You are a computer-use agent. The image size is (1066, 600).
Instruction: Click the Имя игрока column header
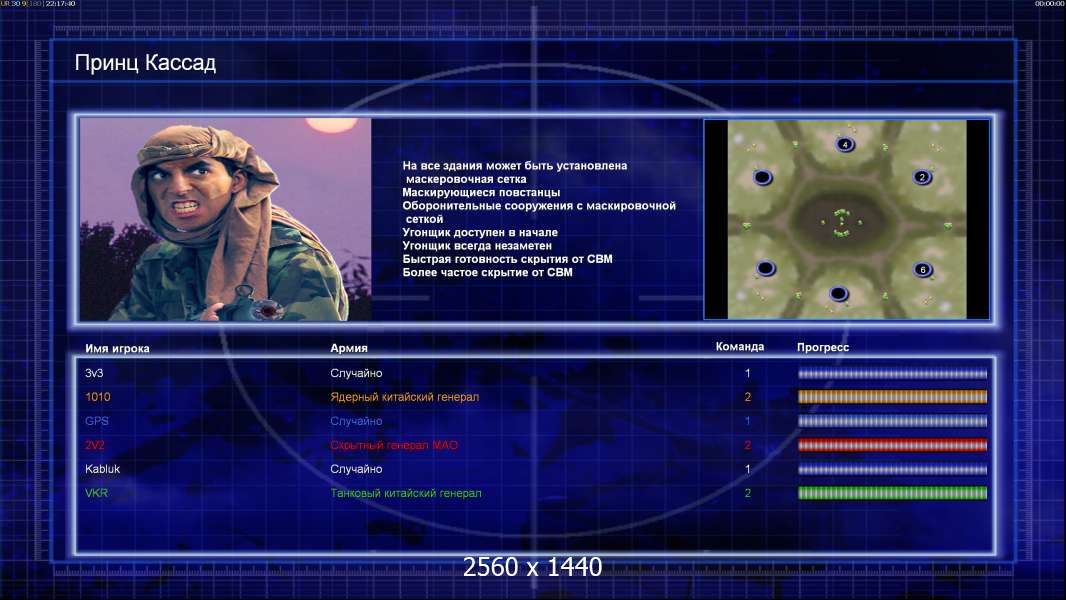(x=117, y=349)
